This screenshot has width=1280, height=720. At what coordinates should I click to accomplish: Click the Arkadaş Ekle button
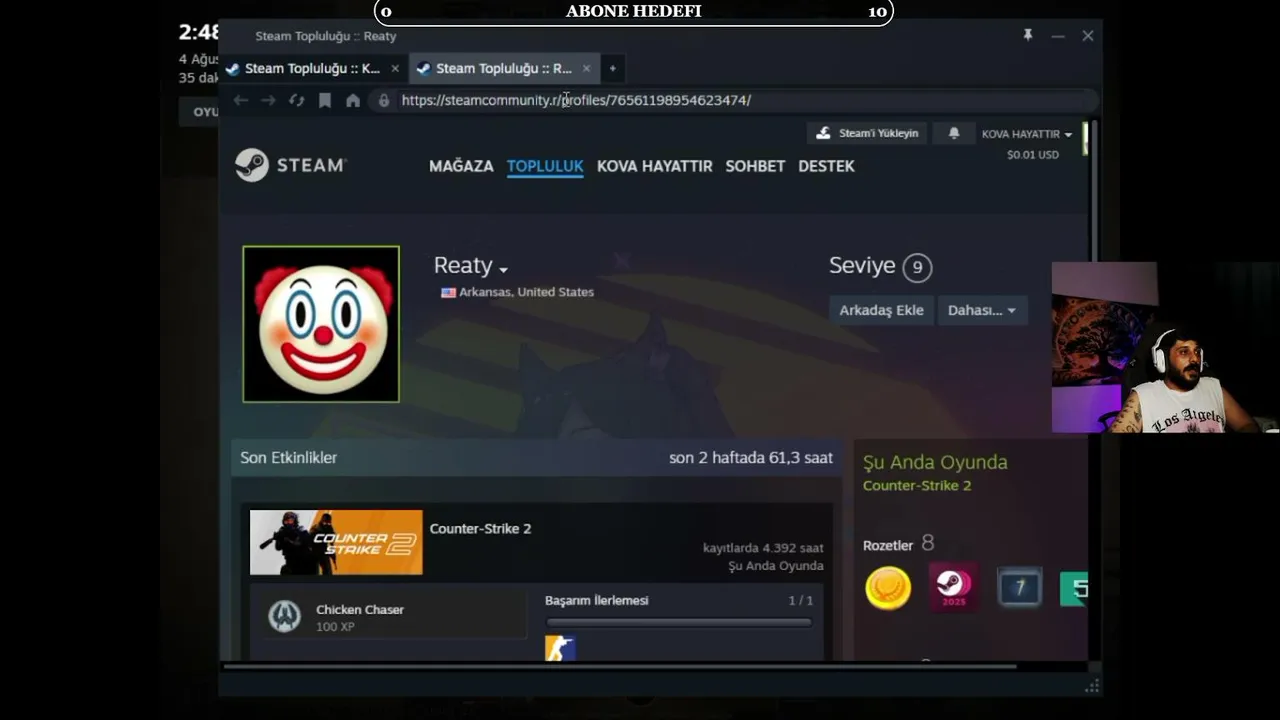point(881,310)
